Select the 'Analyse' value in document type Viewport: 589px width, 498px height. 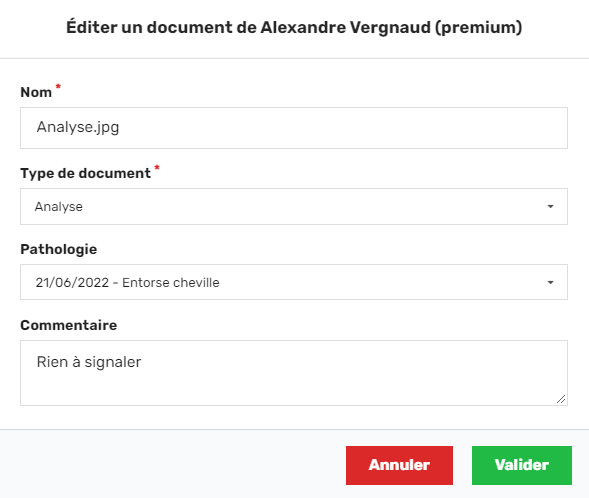tap(59, 207)
